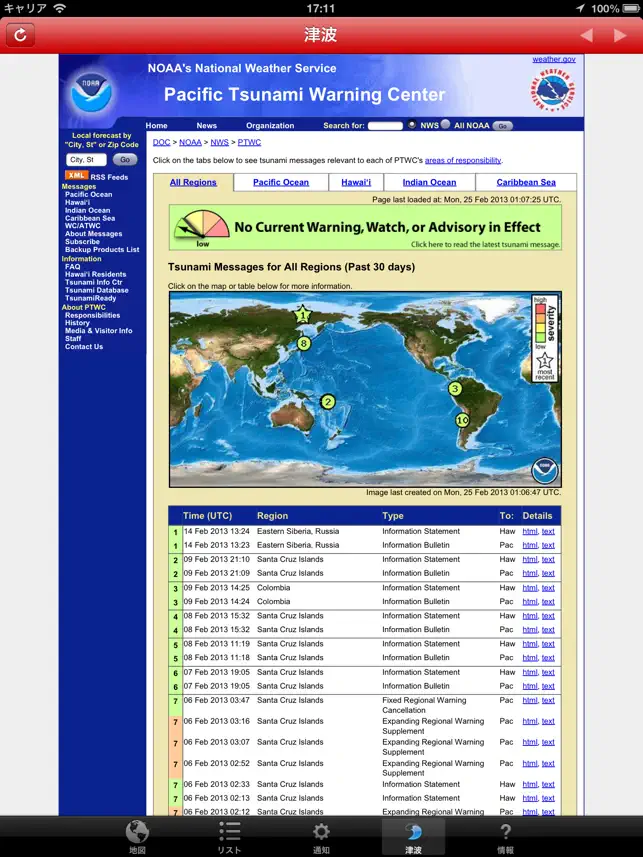This screenshot has width=643, height=857.
Task: Open text for 09 Feb 21:10 statement
Action: [x=548, y=560]
